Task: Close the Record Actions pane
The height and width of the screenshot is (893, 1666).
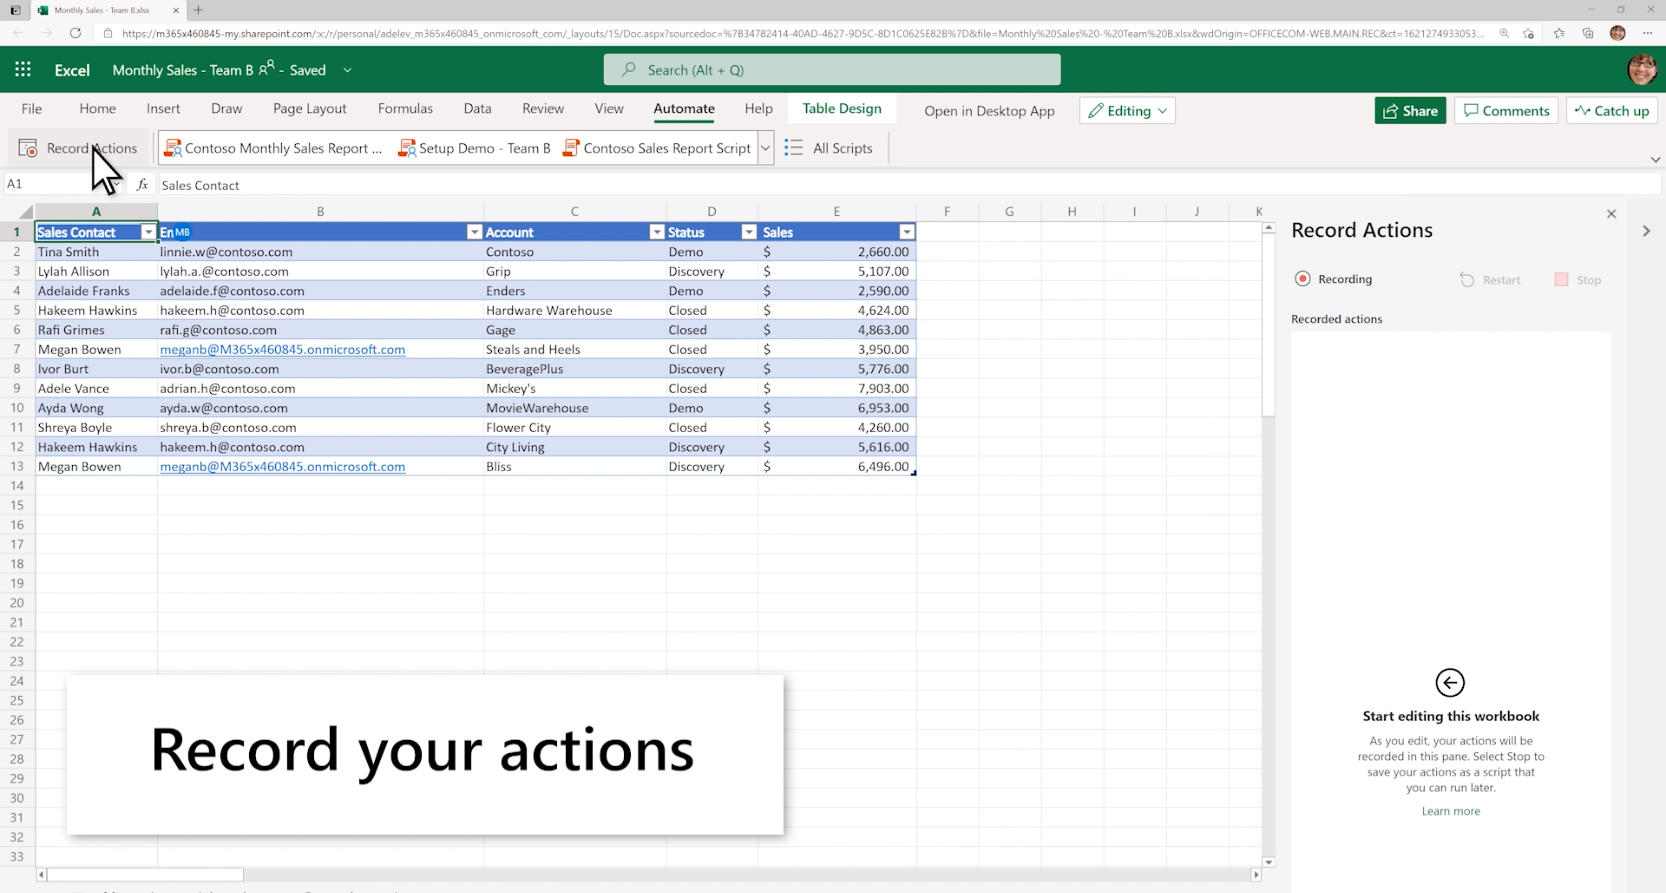Action: coord(1611,214)
